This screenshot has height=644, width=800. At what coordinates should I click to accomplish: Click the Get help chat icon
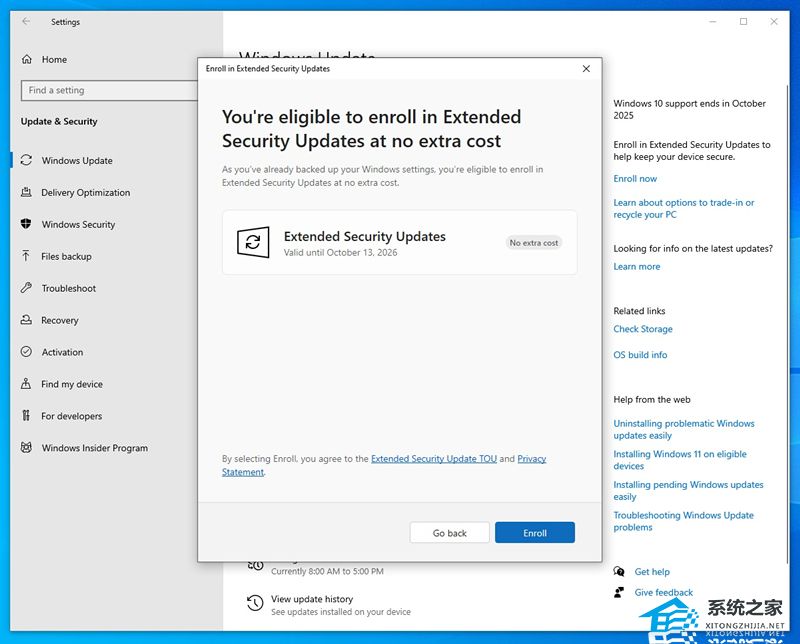coord(619,572)
